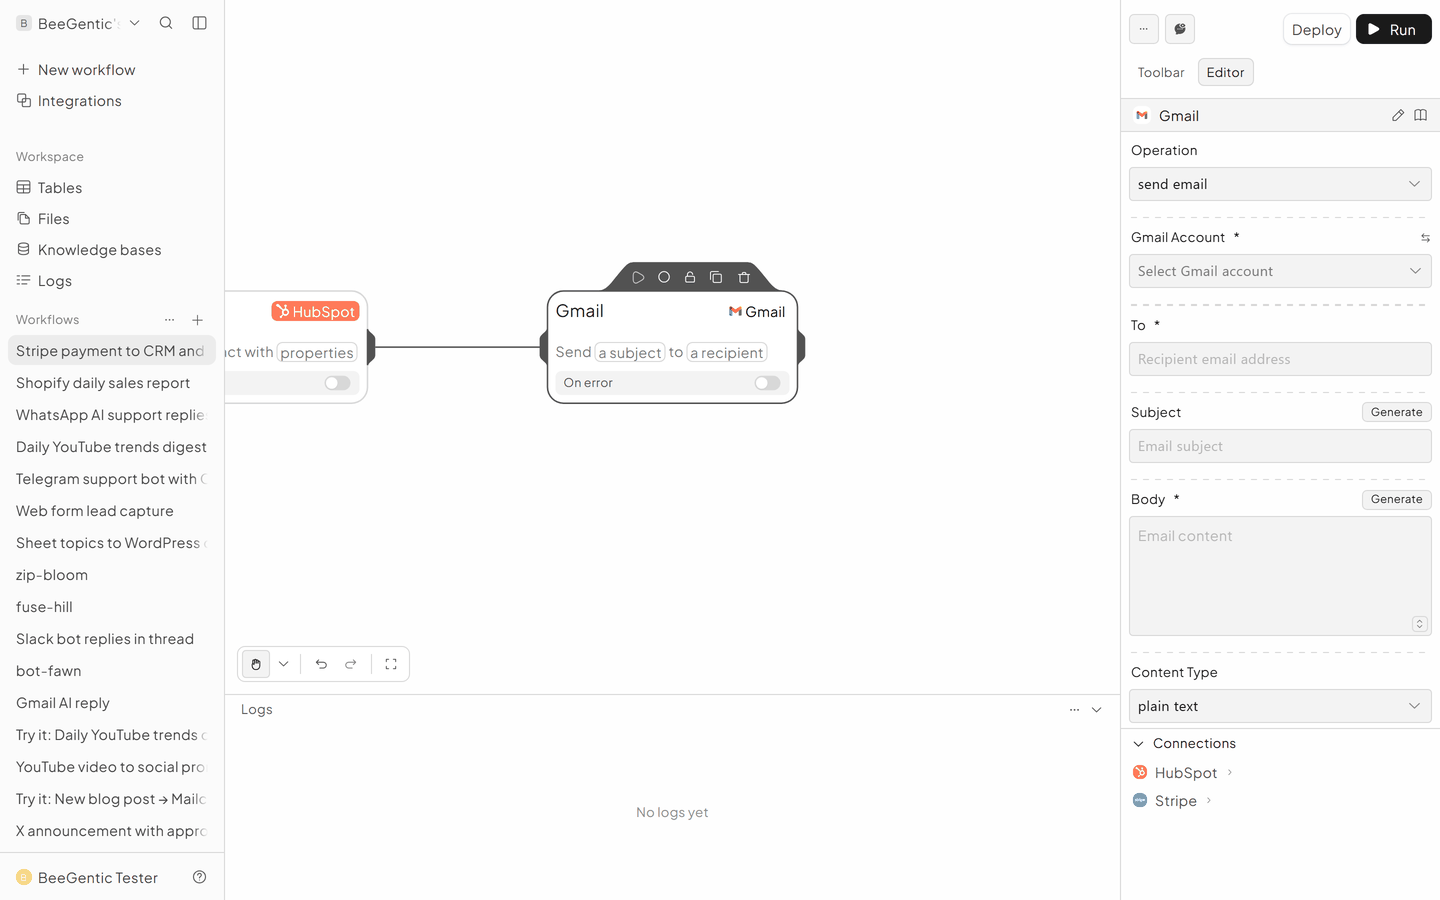Screen dimensions: 1440x900
Task: Open the chat bubble icon near Deploy
Action: coord(1180,29)
